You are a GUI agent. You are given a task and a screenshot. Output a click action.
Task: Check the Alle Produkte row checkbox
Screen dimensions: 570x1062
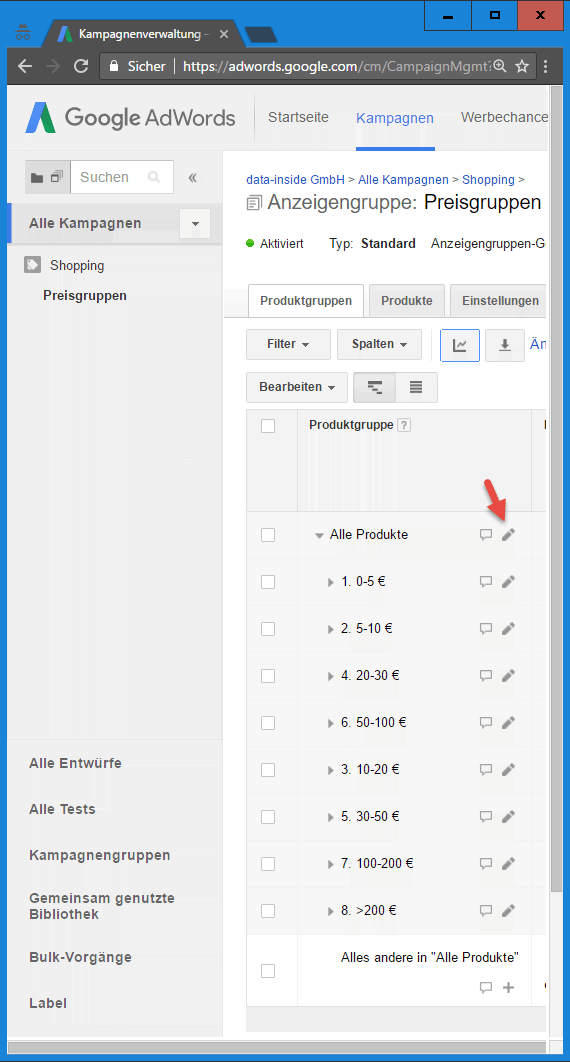click(x=268, y=535)
